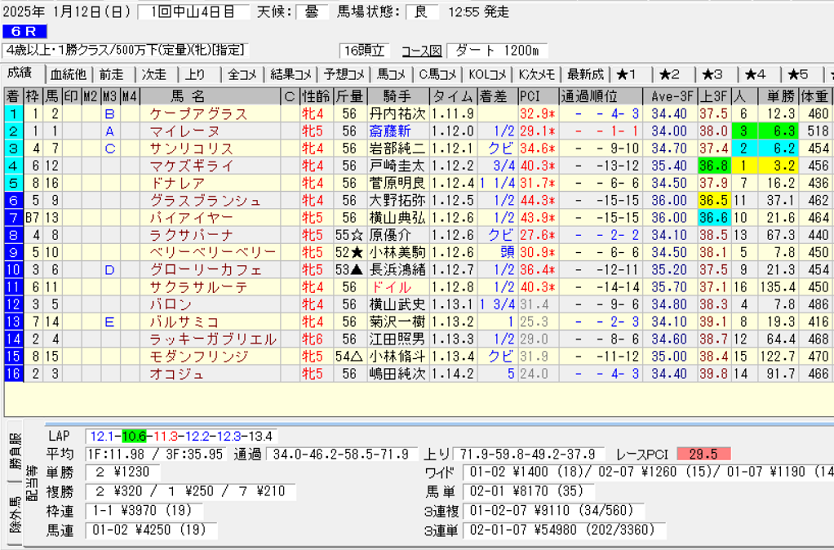Sort by the PCI column header
This screenshot has height=550, width=834.
(530, 97)
